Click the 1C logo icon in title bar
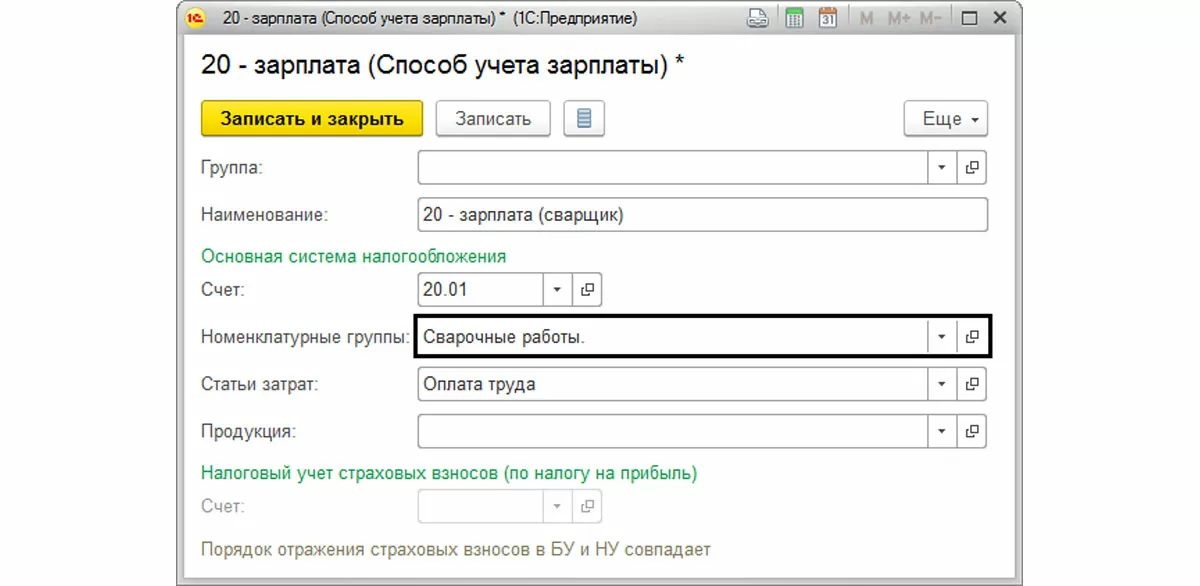The image size is (1200, 586). pyautogui.click(x=196, y=17)
